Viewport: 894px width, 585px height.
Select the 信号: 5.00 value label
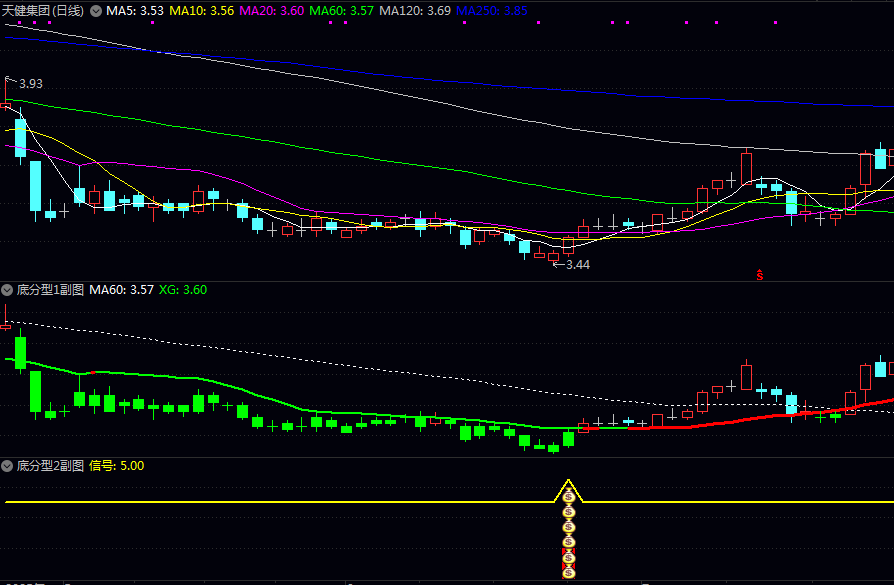pyautogui.click(x=116, y=466)
